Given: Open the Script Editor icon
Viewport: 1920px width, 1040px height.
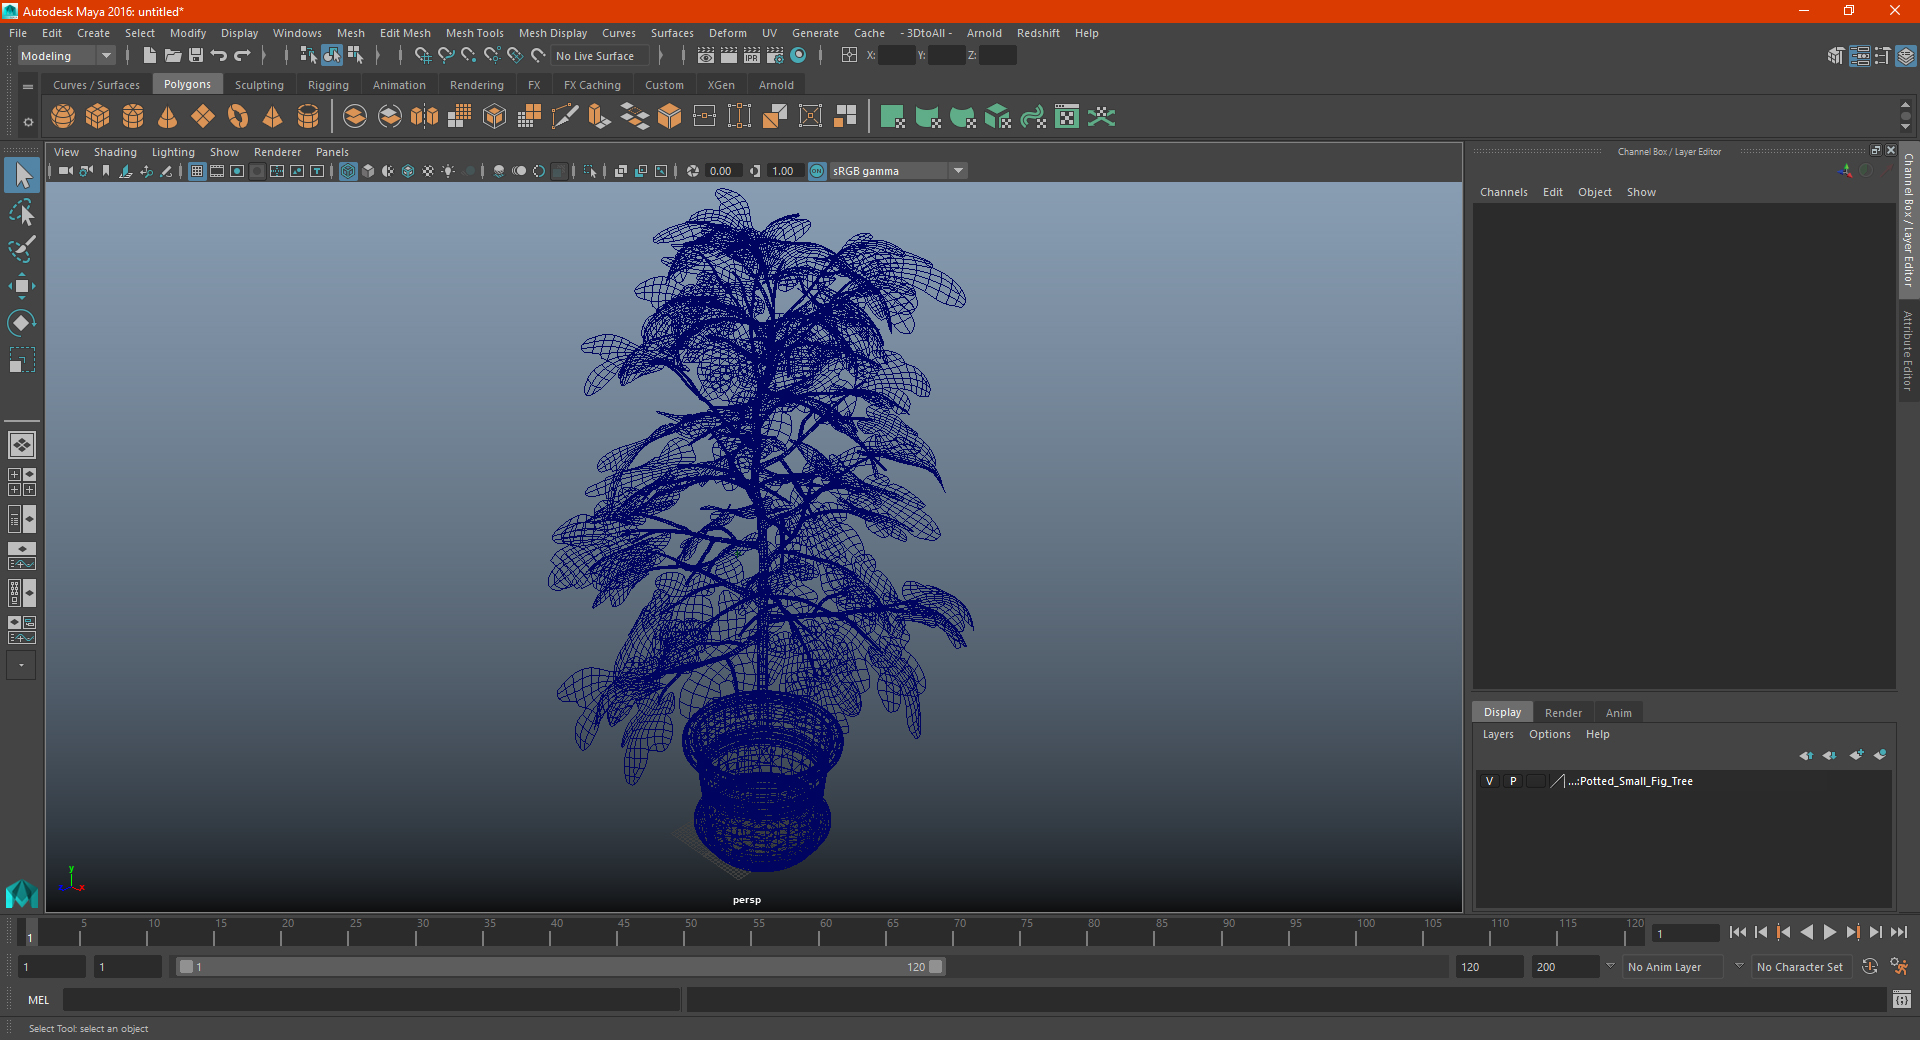Looking at the screenshot, I should point(1902,999).
